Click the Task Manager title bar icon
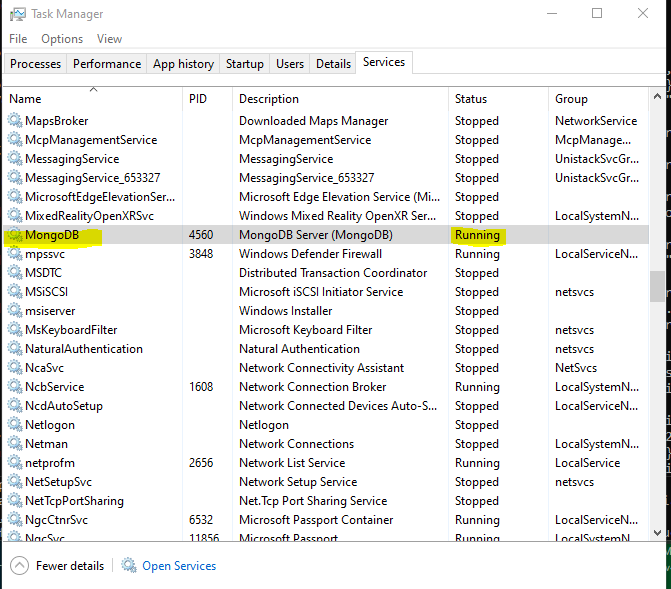Image resolution: width=671 pixels, height=589 pixels. point(18,14)
